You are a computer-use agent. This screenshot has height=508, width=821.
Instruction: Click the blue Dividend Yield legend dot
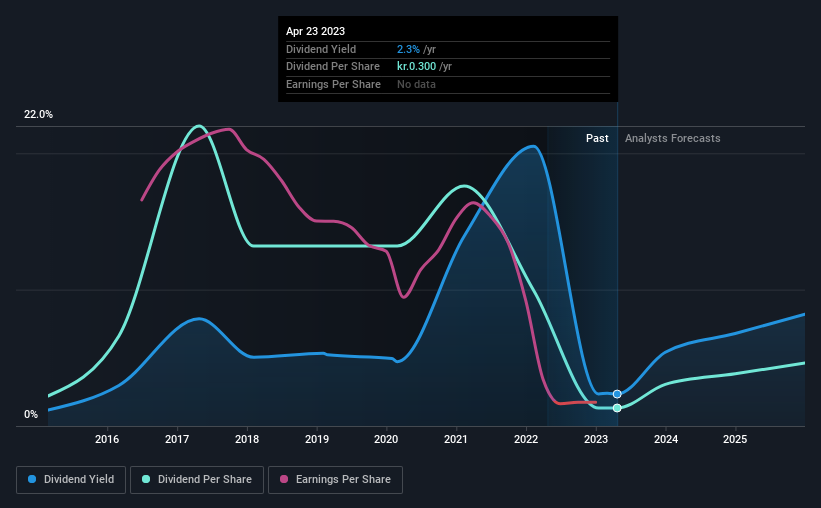coord(32,479)
